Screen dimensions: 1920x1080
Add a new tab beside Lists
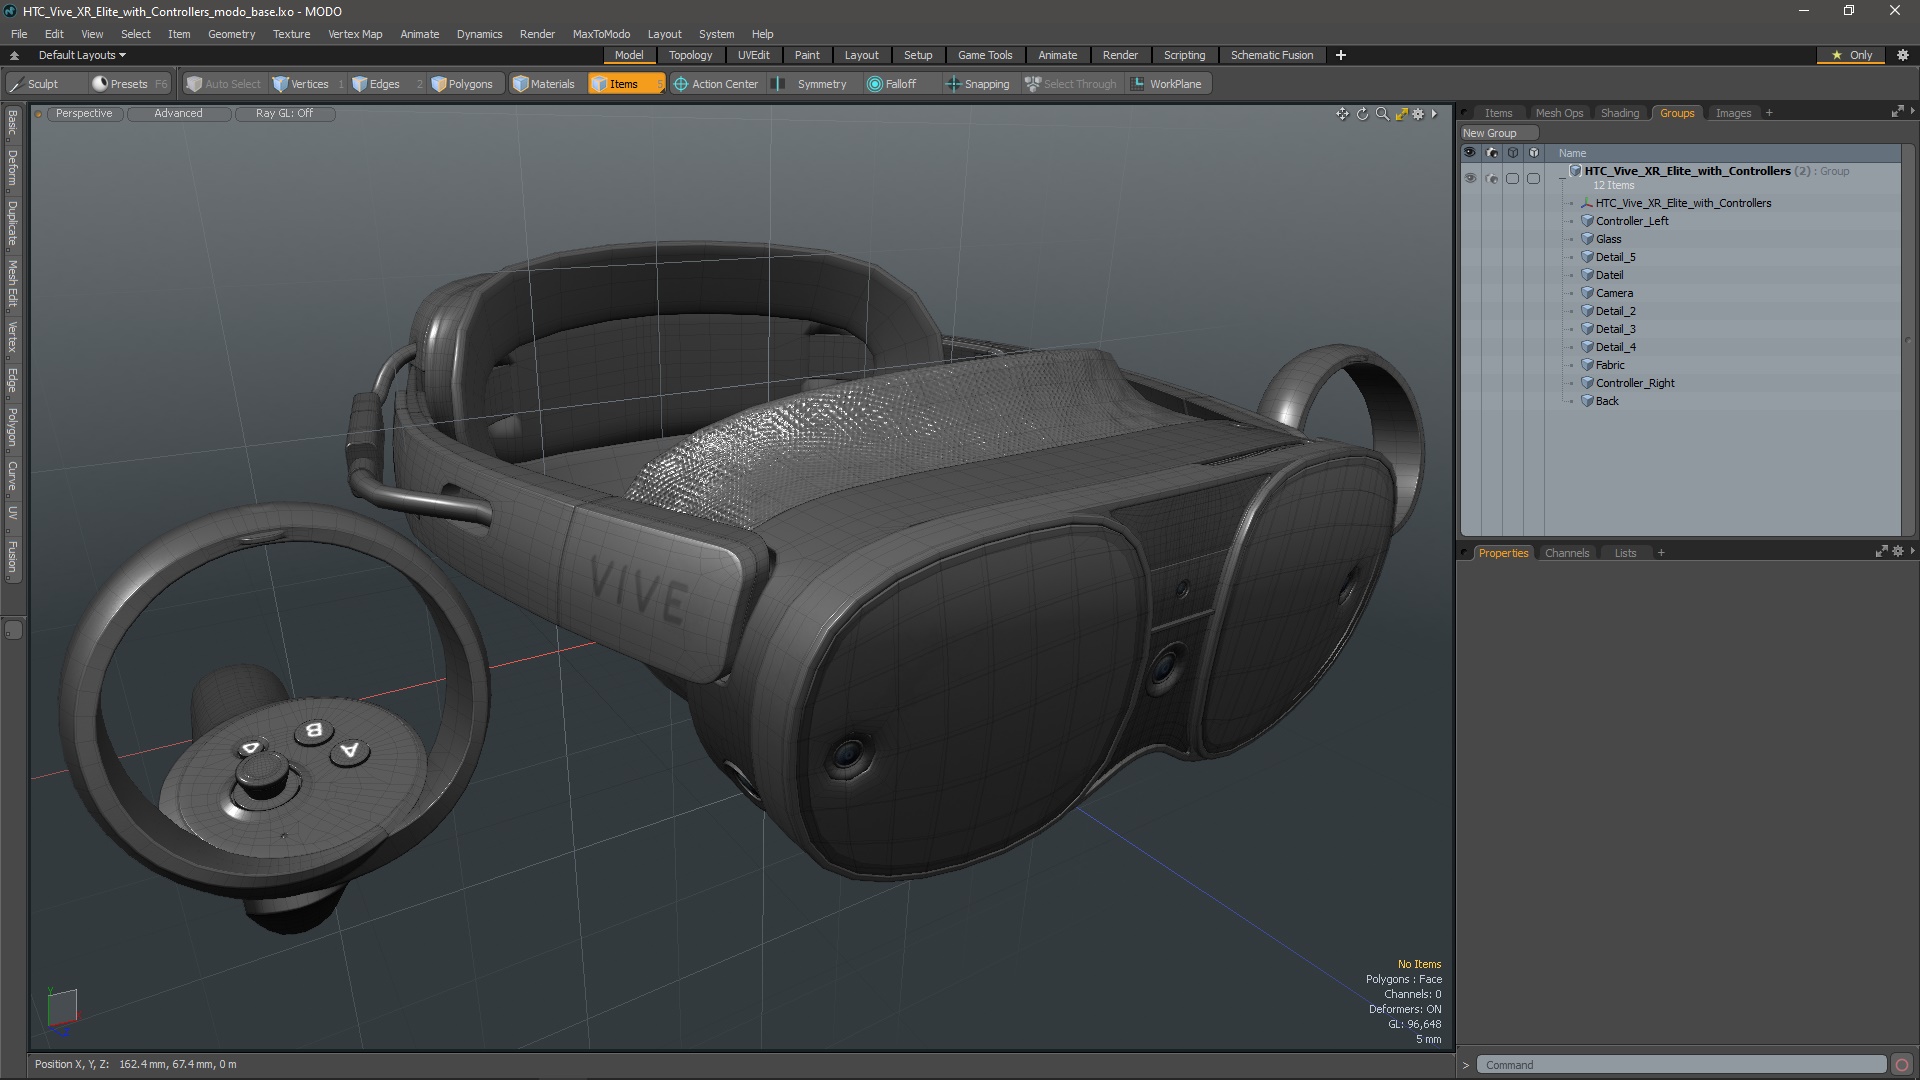click(1661, 553)
